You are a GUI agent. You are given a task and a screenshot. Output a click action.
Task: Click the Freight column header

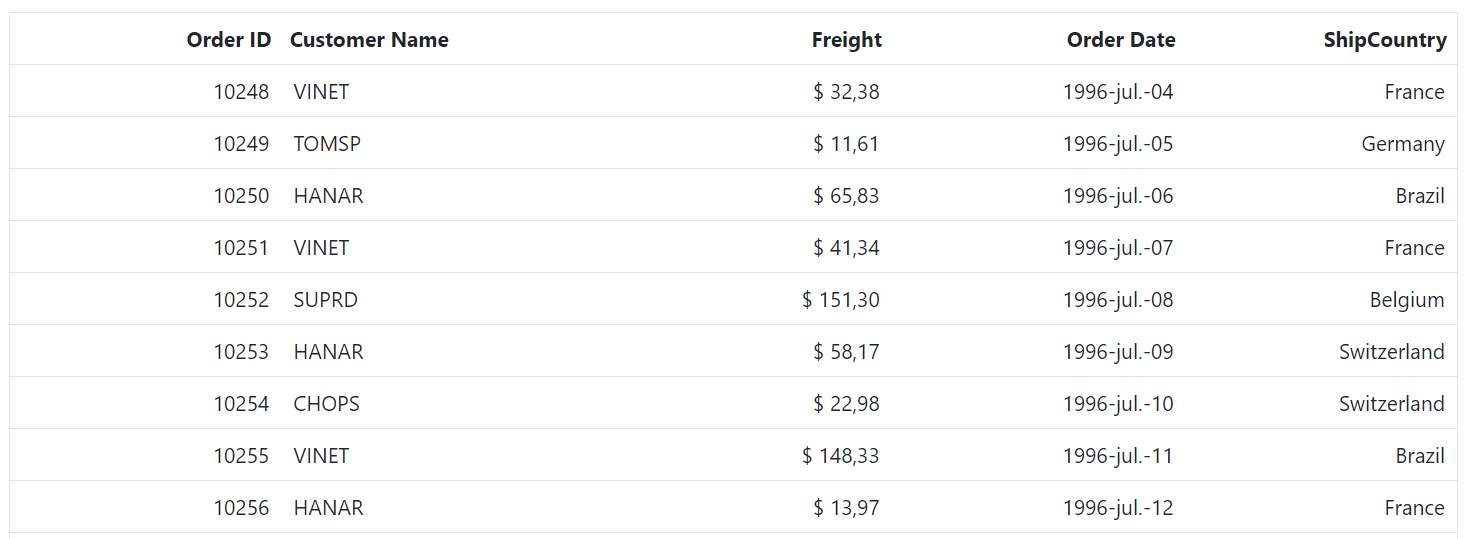coord(846,40)
